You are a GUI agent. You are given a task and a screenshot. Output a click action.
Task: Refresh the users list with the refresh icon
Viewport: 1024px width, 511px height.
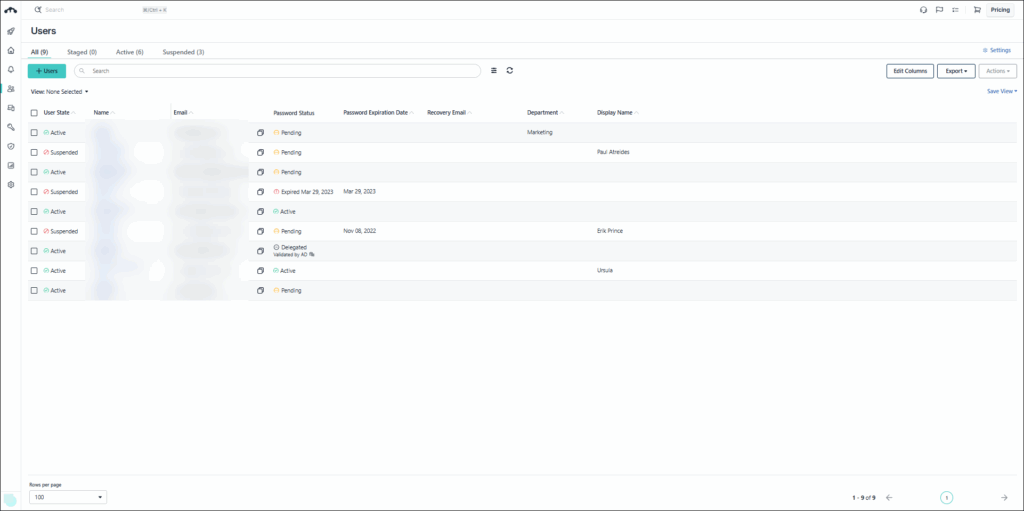click(x=509, y=71)
